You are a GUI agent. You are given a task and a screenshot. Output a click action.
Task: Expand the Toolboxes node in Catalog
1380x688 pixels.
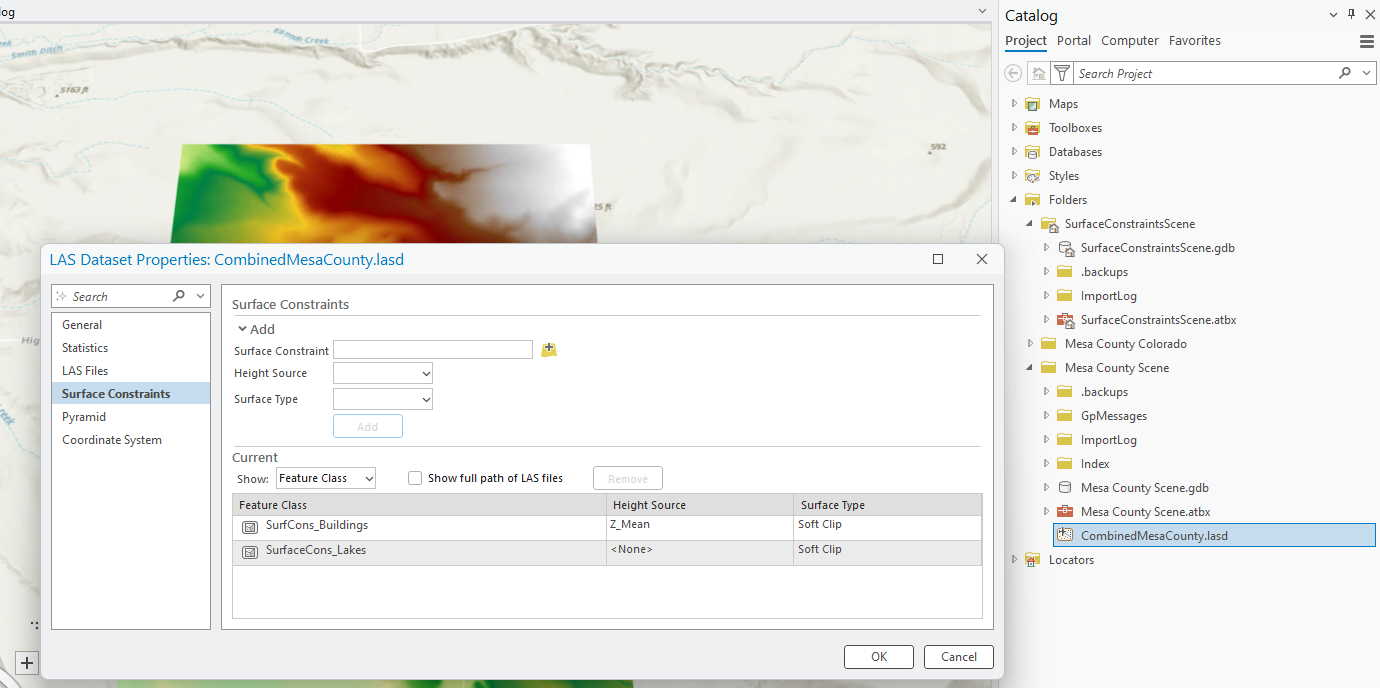point(1014,128)
